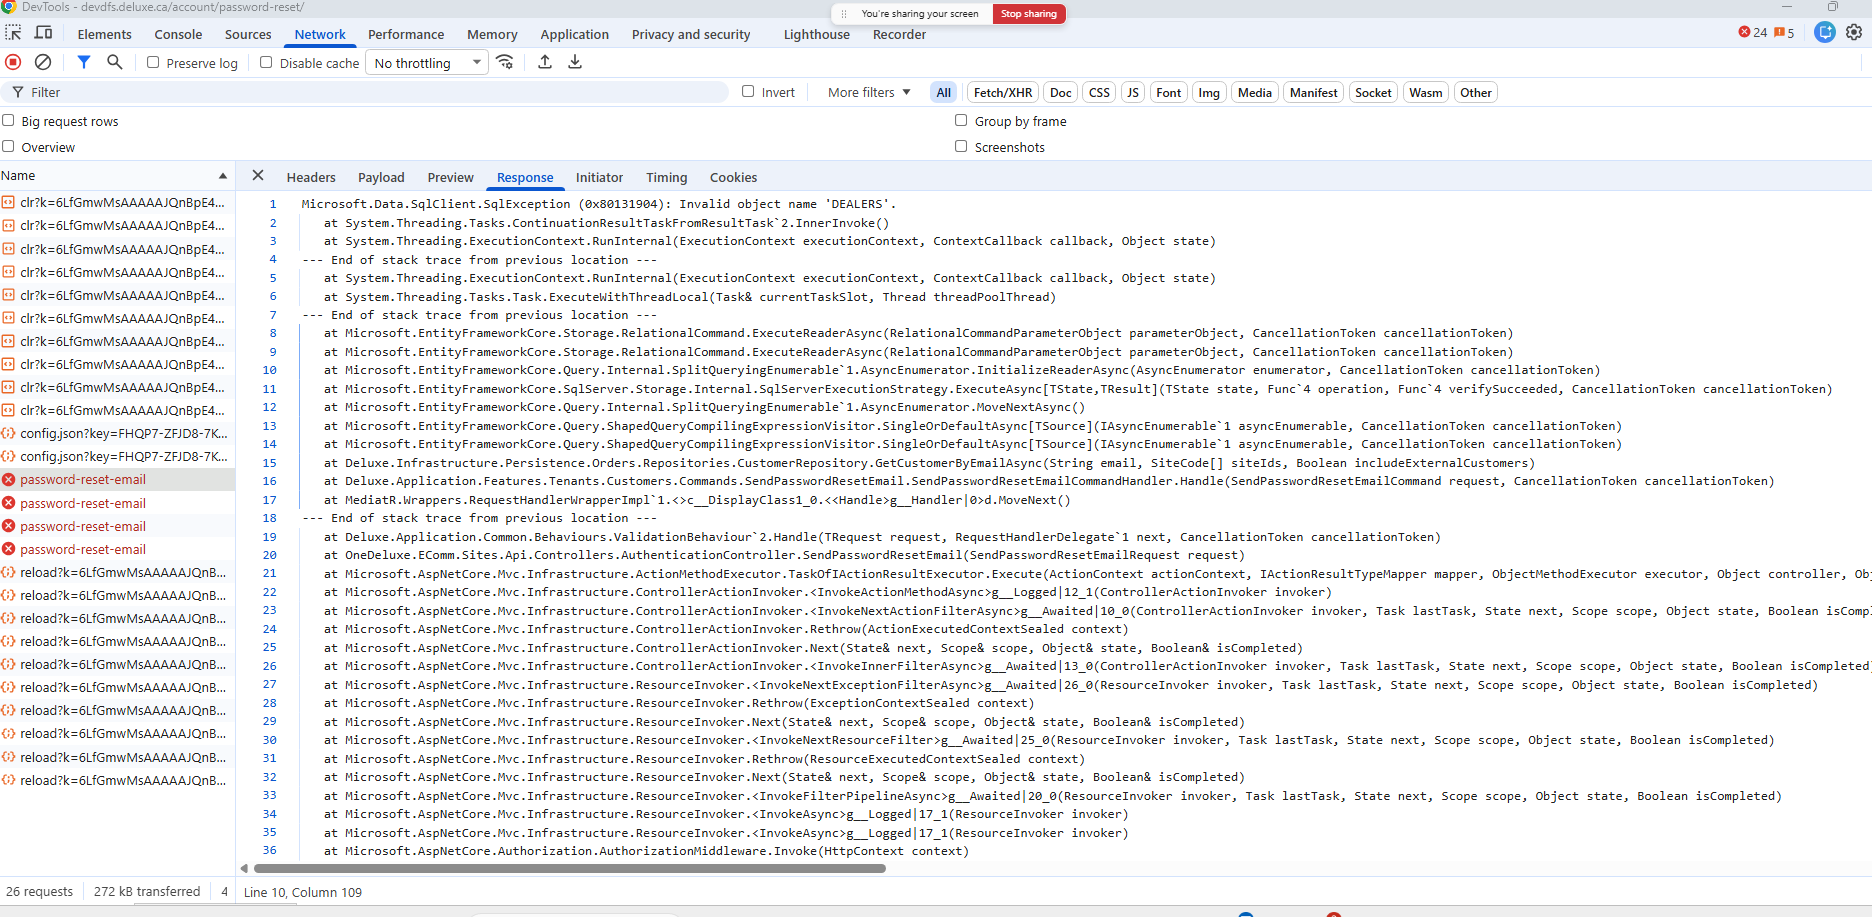Viewport: 1872px width, 917px height.
Task: Open network conditions wifi icon
Action: pyautogui.click(x=505, y=62)
